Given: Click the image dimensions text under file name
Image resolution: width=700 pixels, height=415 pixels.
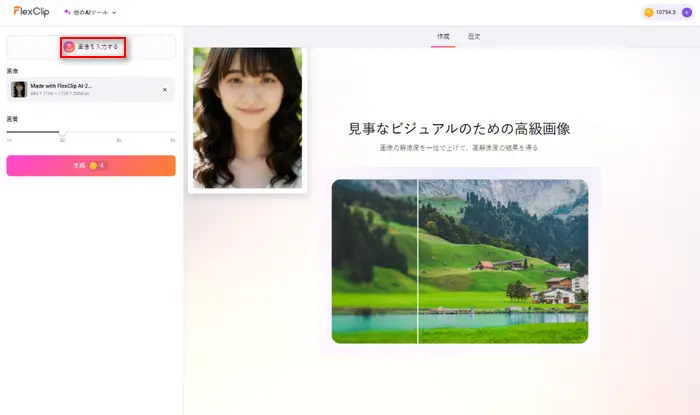Looking at the screenshot, I should pyautogui.click(x=60, y=94).
